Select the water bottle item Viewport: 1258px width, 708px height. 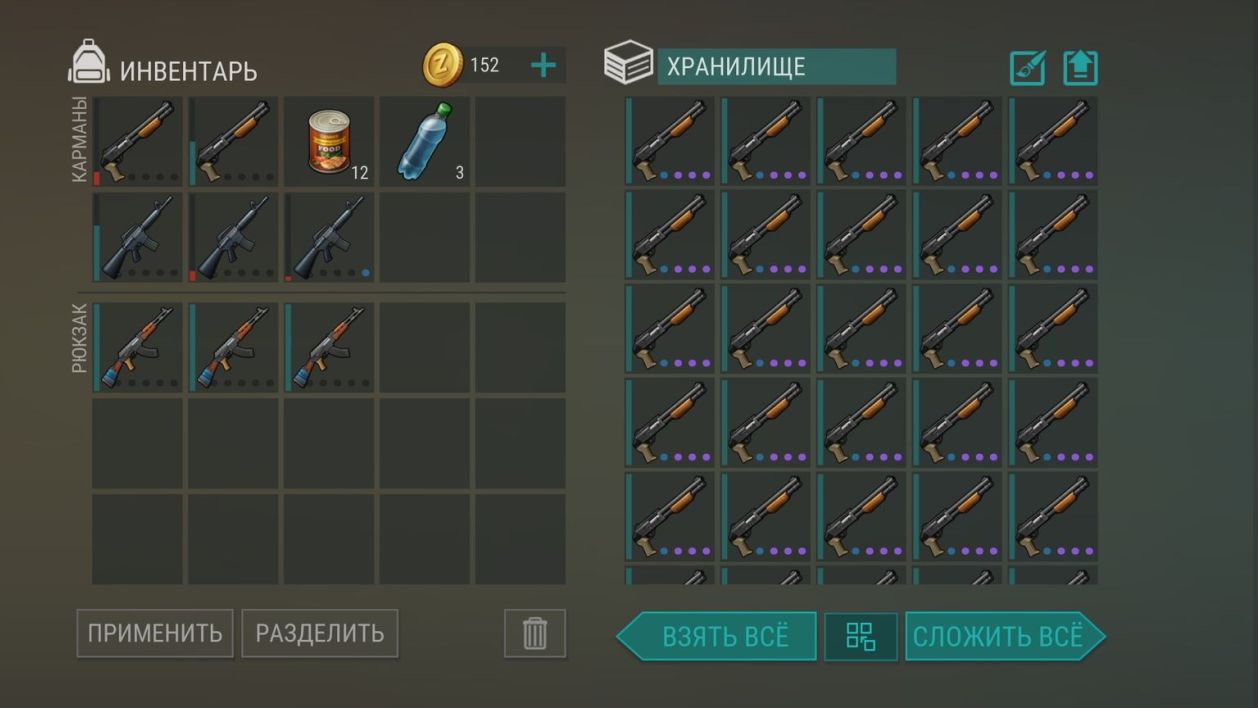[424, 141]
